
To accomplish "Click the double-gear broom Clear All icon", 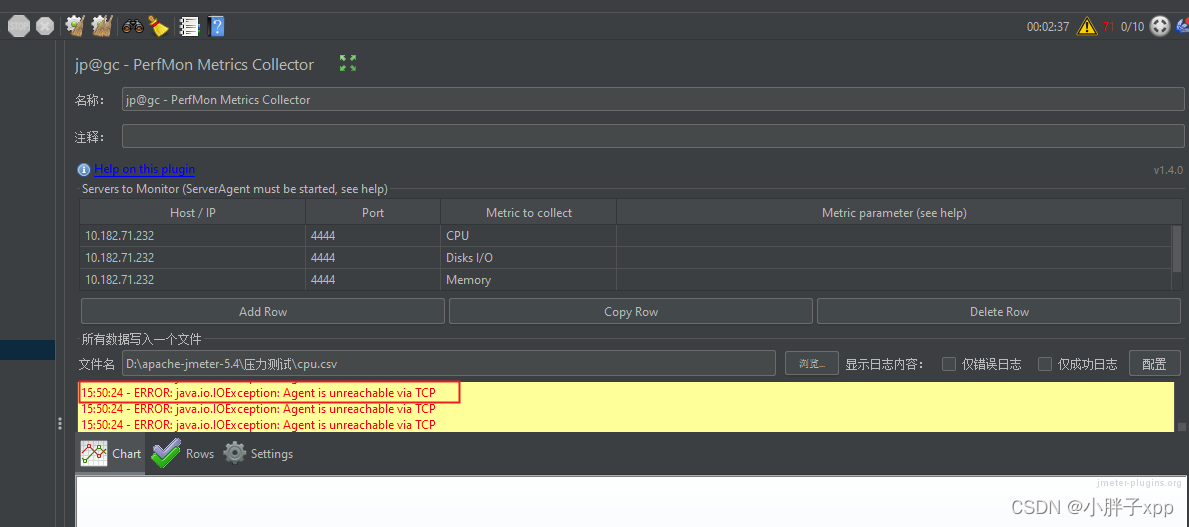I will pos(102,26).
